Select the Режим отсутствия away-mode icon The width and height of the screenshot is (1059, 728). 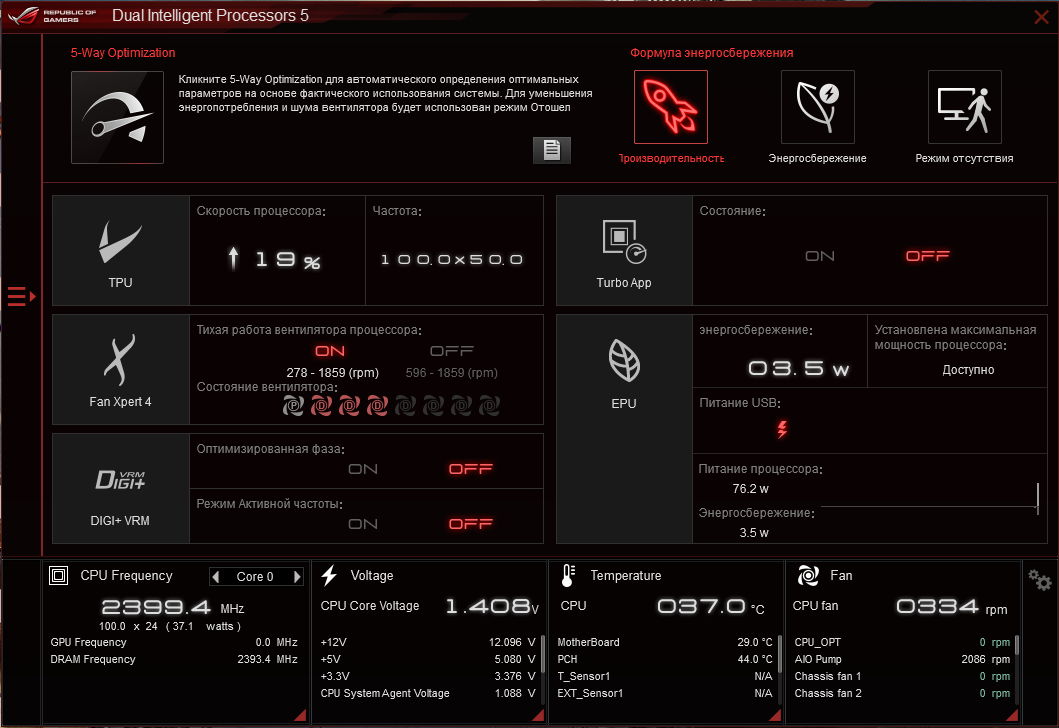coord(964,107)
